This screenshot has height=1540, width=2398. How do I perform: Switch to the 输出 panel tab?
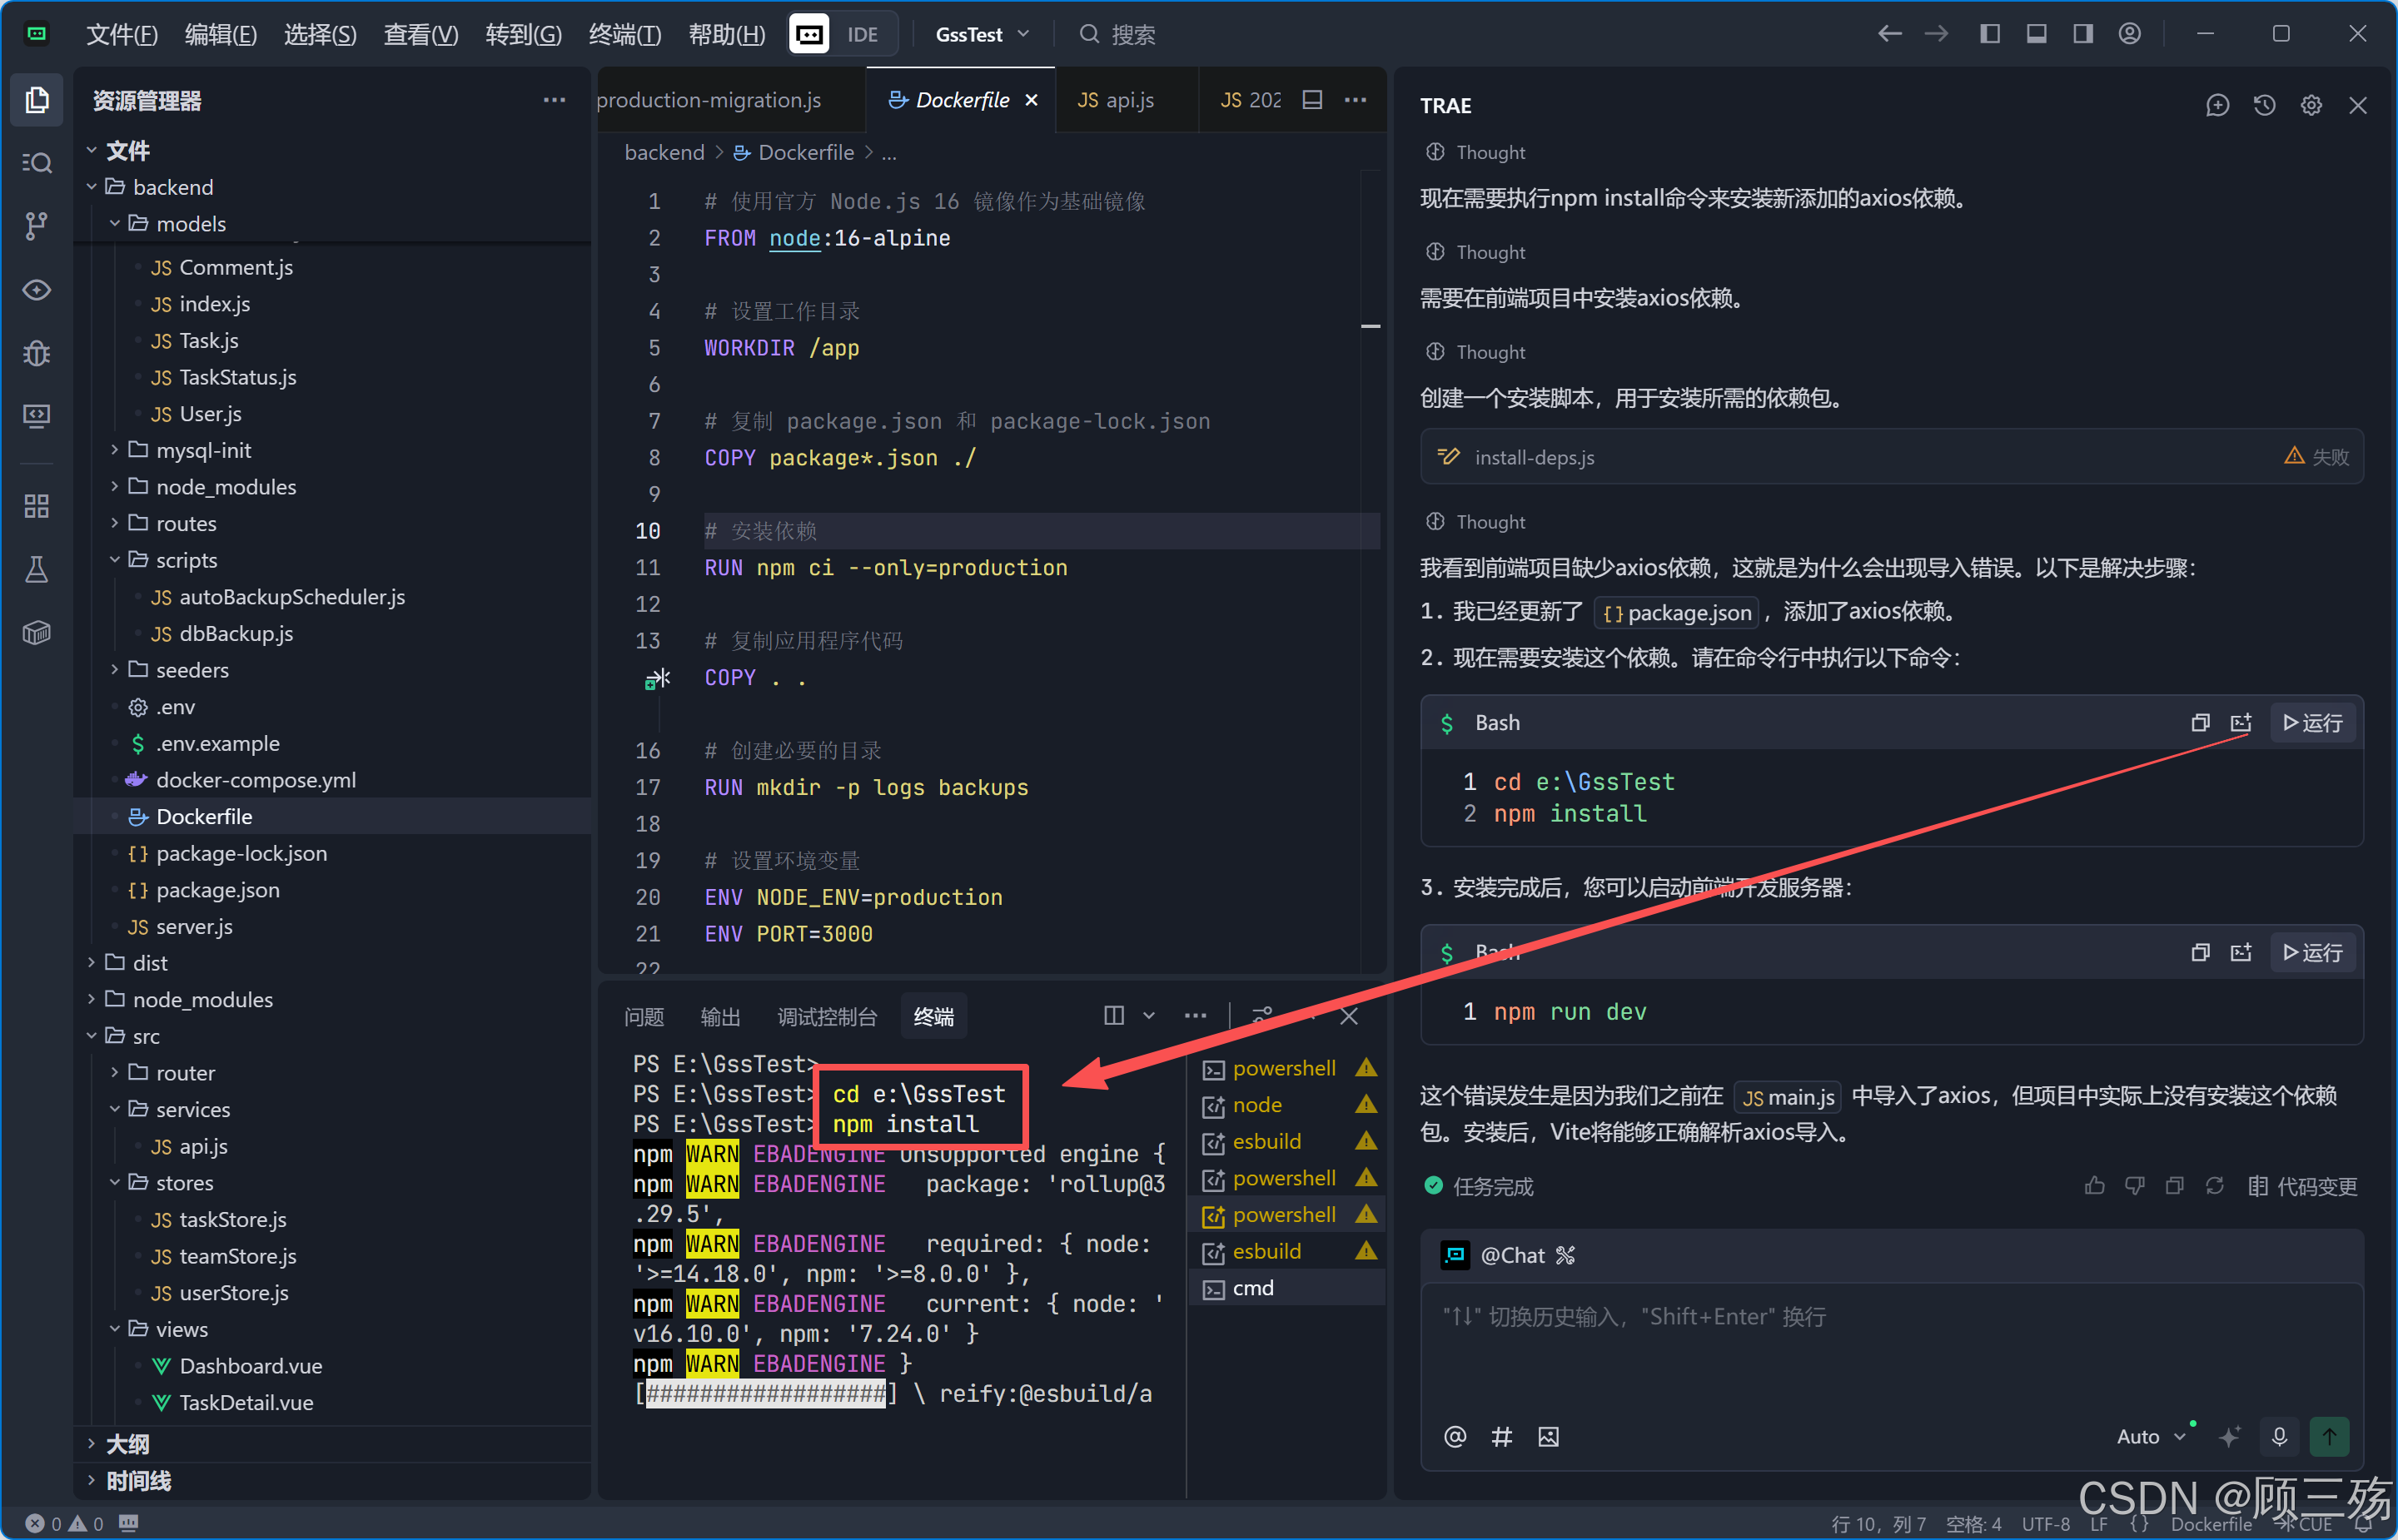click(720, 1017)
